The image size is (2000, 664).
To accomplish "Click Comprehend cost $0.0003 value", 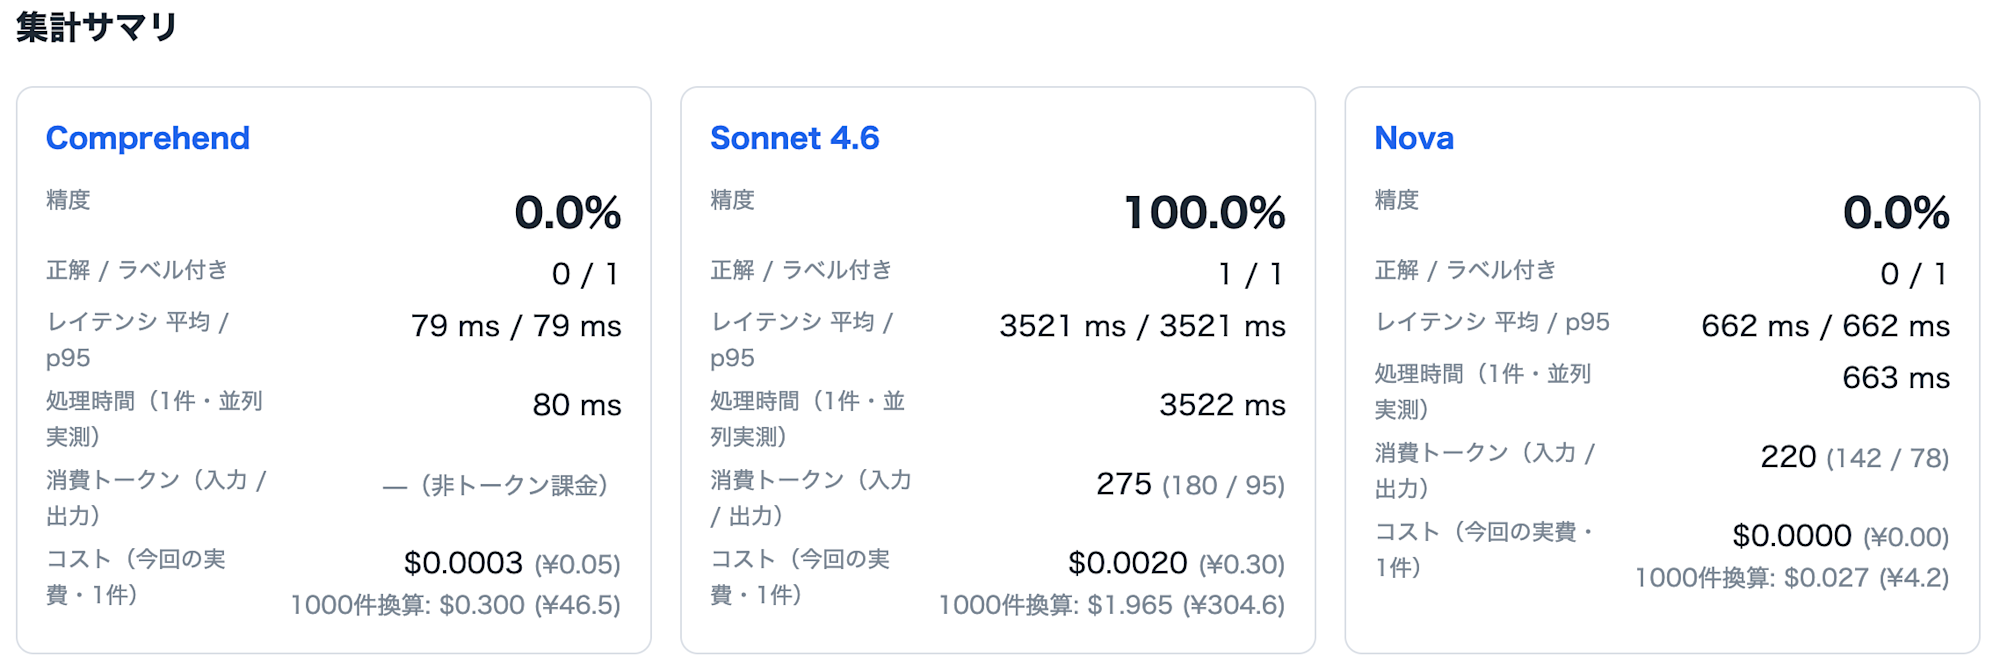I will click(463, 563).
